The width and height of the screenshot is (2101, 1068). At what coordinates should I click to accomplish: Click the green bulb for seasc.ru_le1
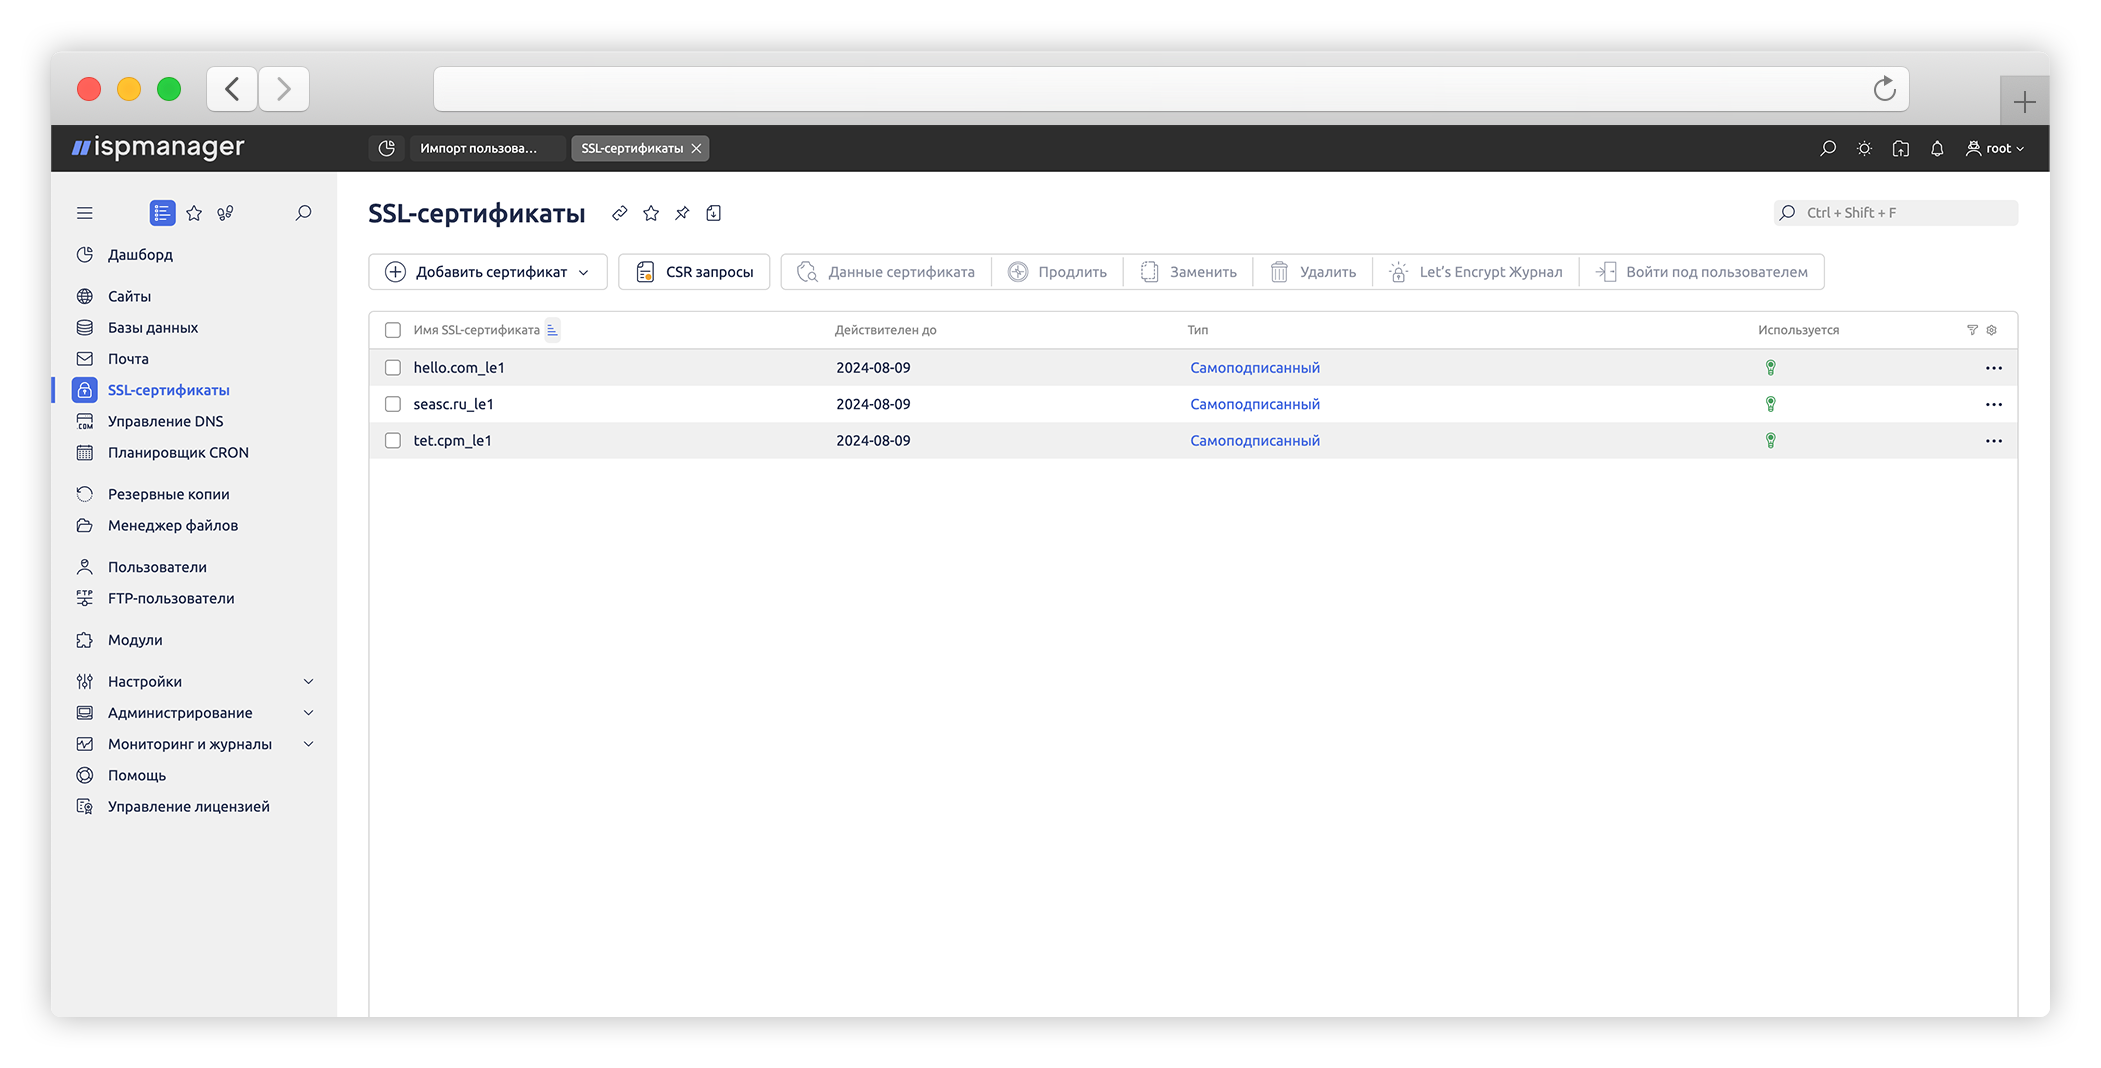tap(1770, 404)
